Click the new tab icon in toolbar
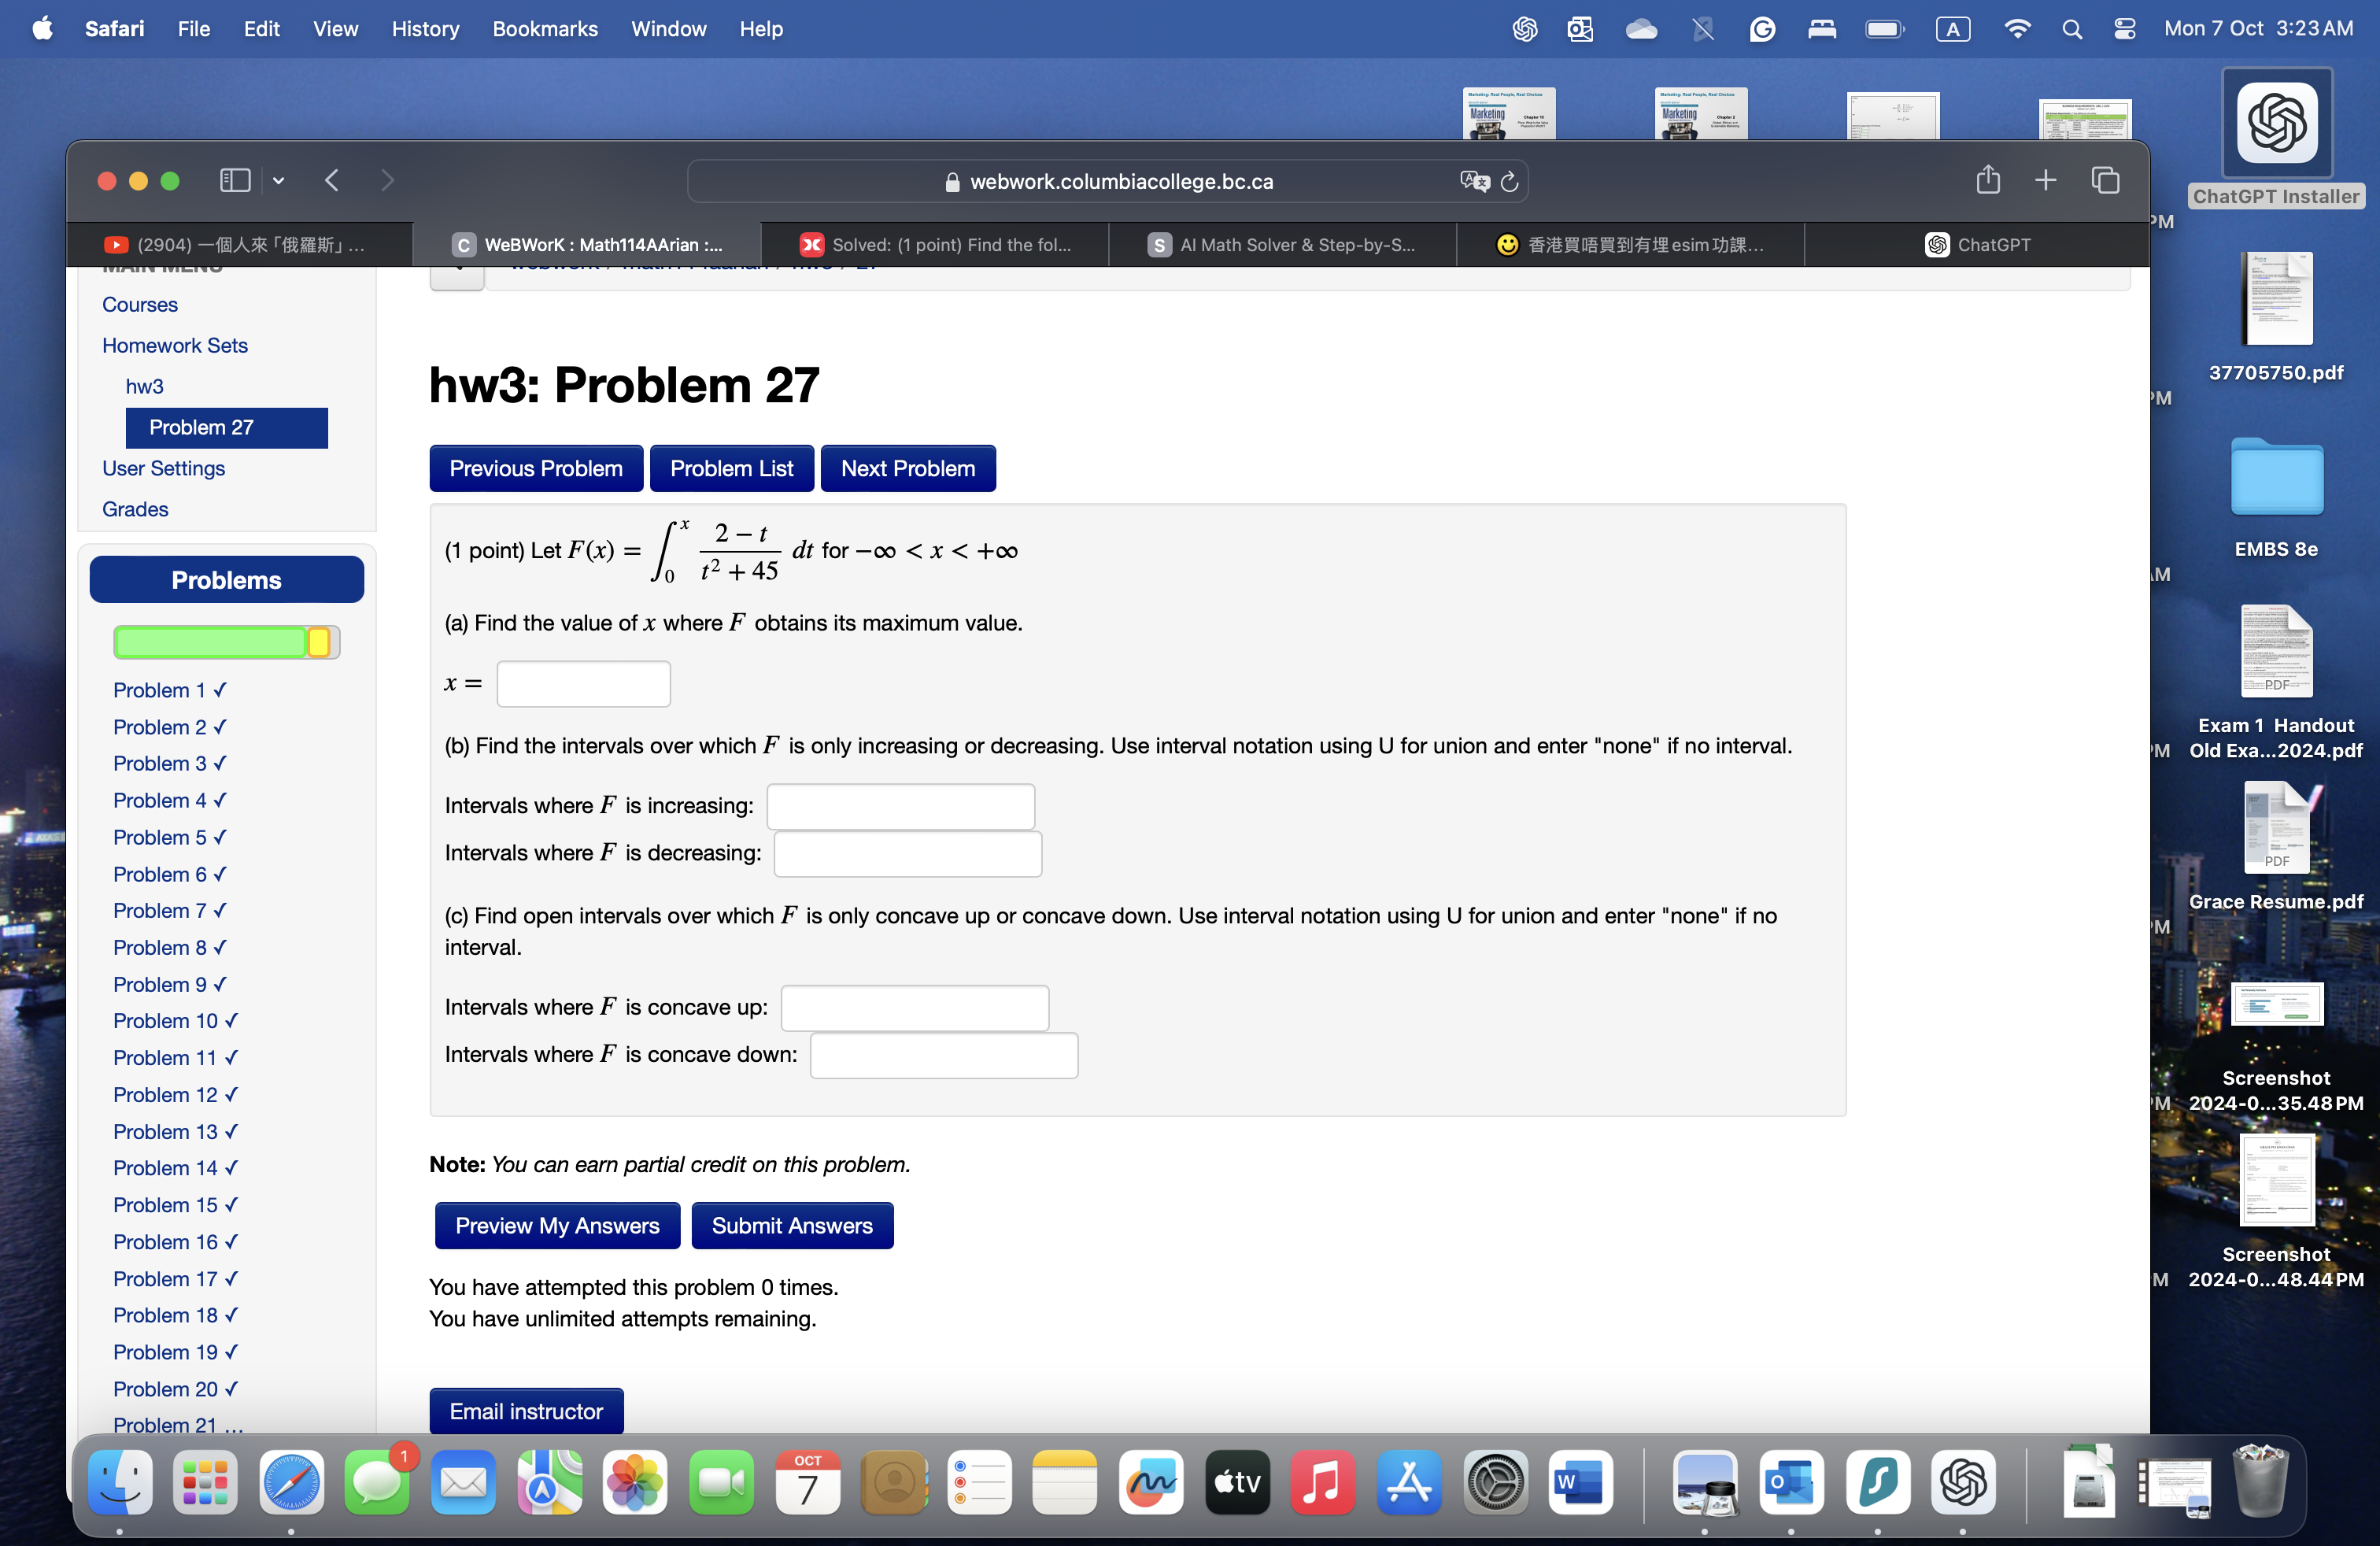This screenshot has width=2380, height=1546. [x=2047, y=180]
